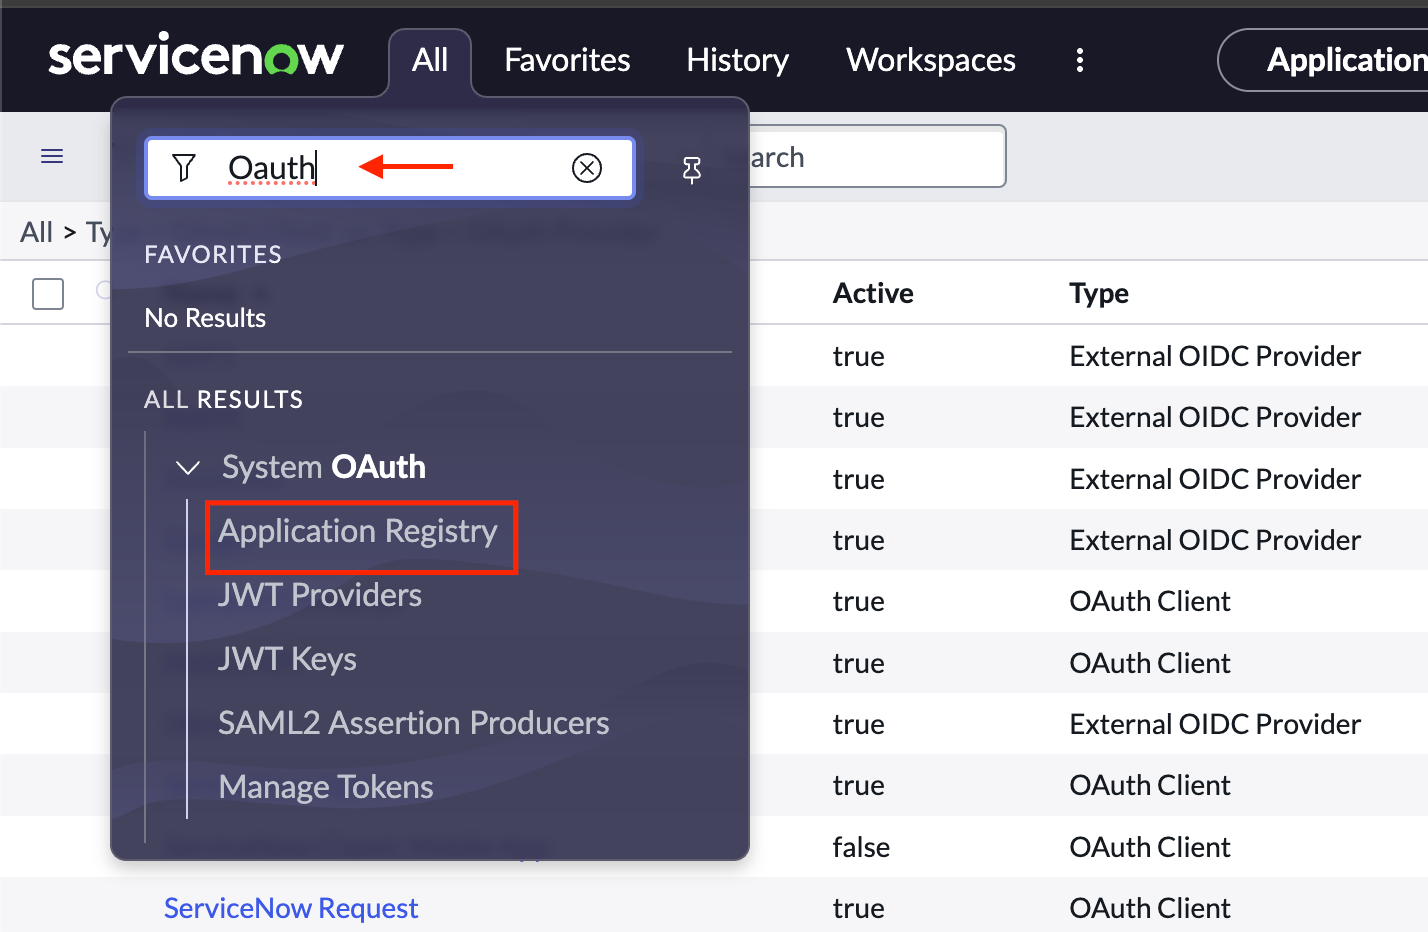
Task: Click the FAVORITES section heading
Action: coord(213,254)
